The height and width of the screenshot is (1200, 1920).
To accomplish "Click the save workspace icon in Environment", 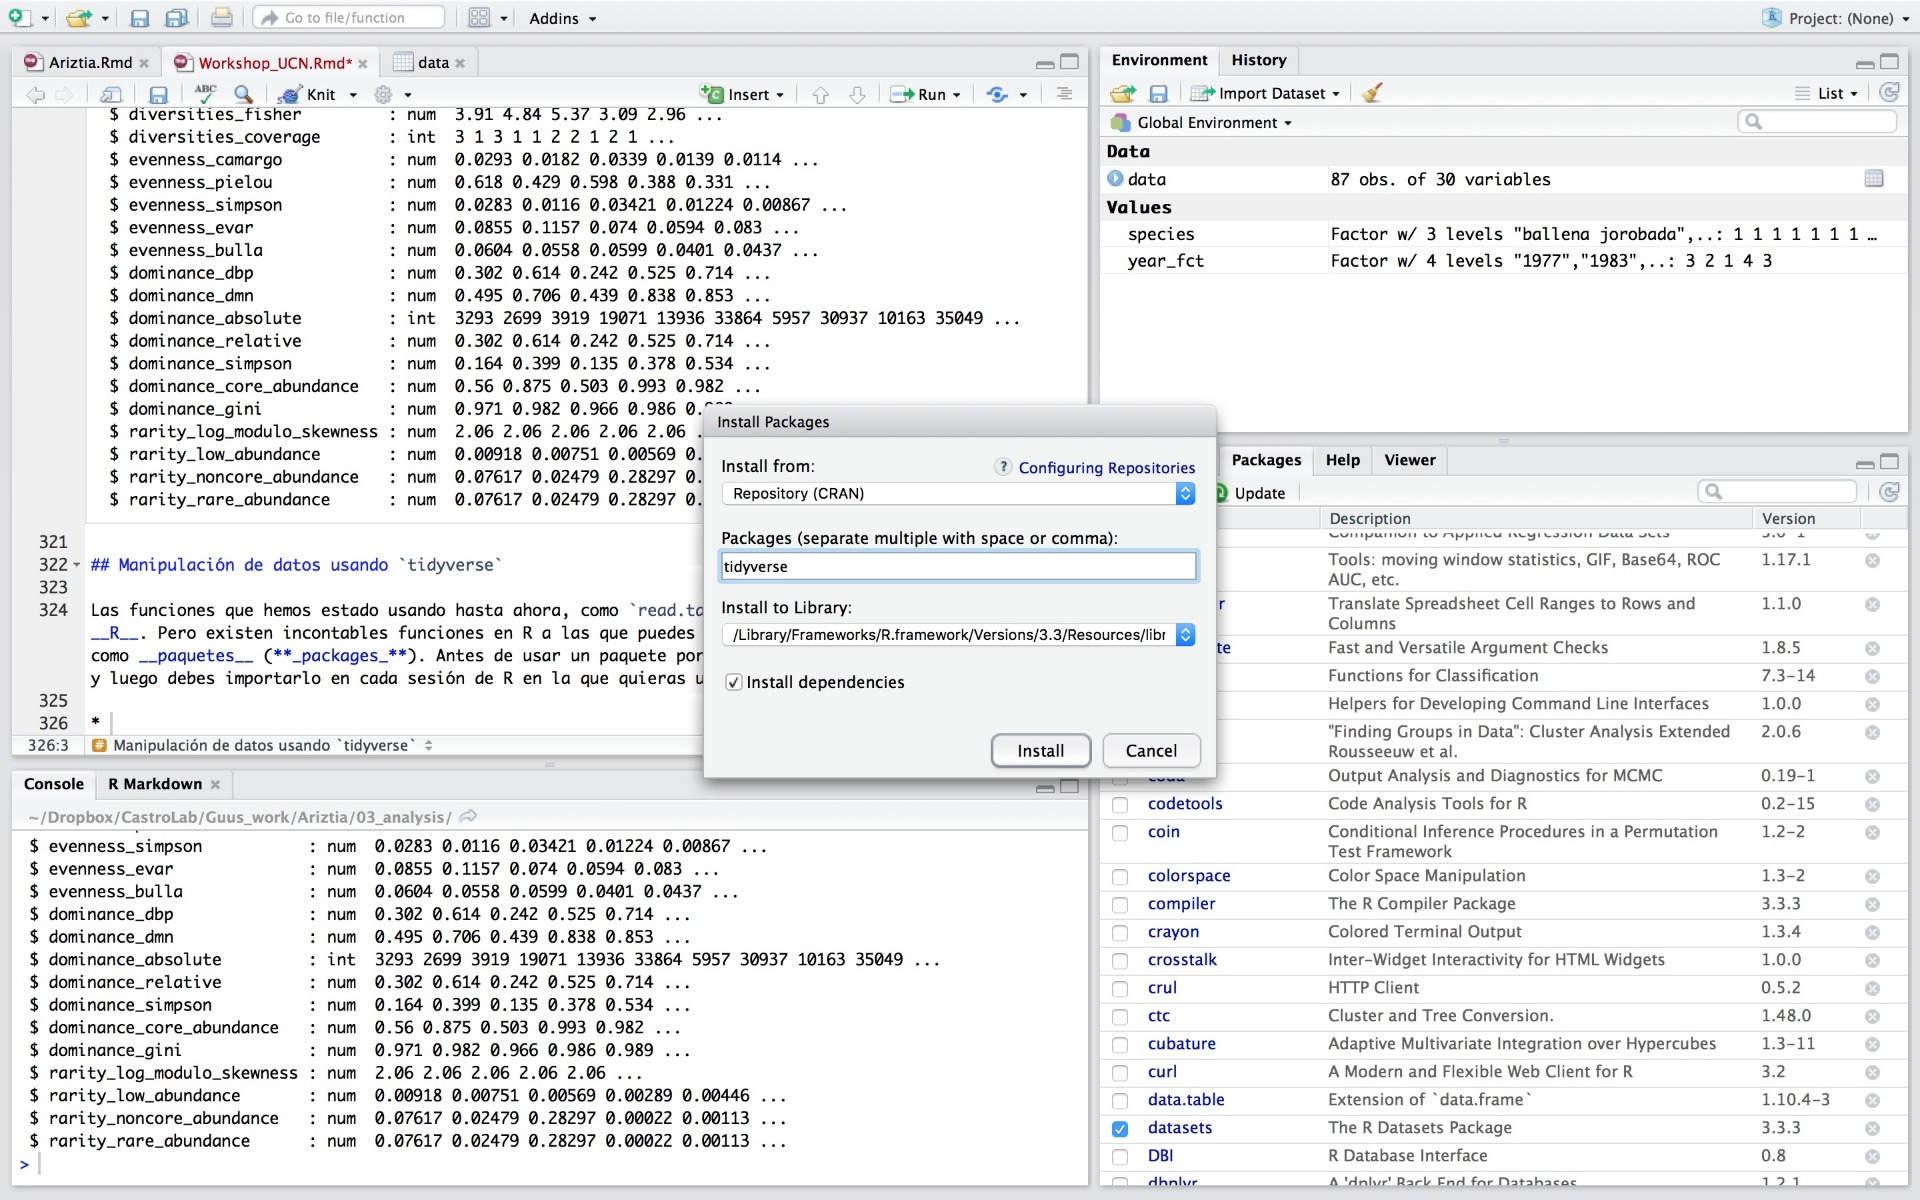I will (1158, 93).
